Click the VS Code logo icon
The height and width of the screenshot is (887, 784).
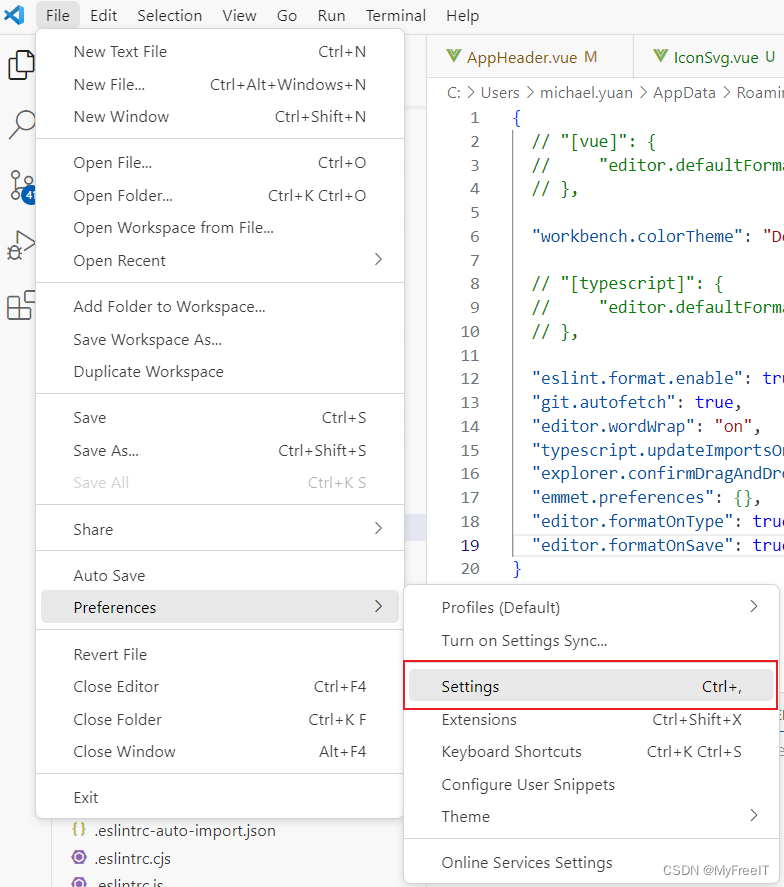pyautogui.click(x=14, y=15)
